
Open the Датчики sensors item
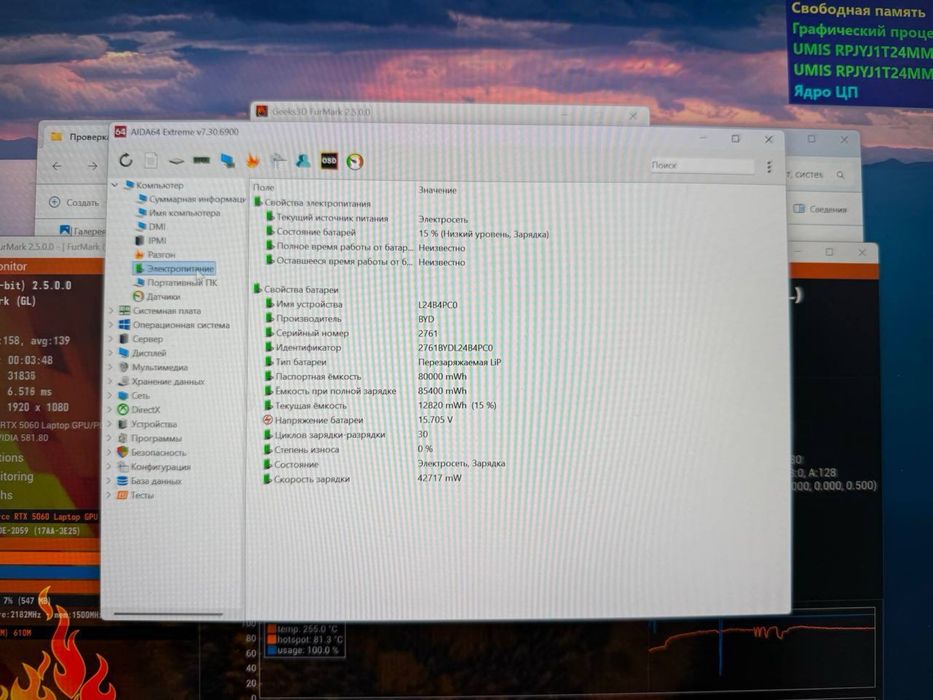[x=157, y=296]
